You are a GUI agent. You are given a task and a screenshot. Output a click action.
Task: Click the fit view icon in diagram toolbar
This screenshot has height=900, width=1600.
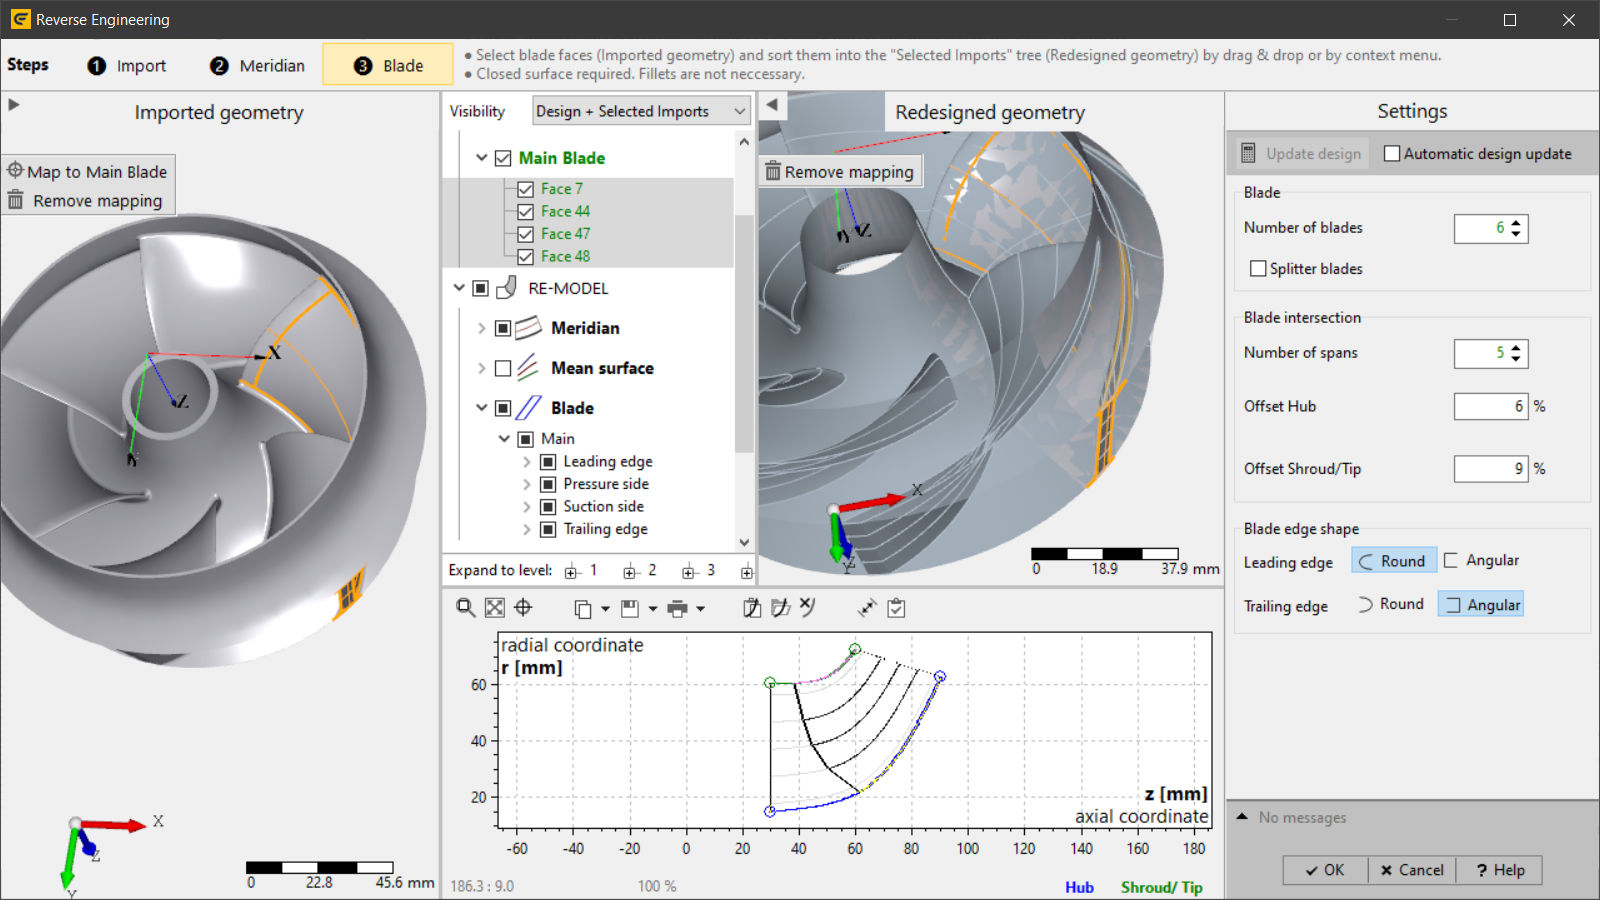494,608
